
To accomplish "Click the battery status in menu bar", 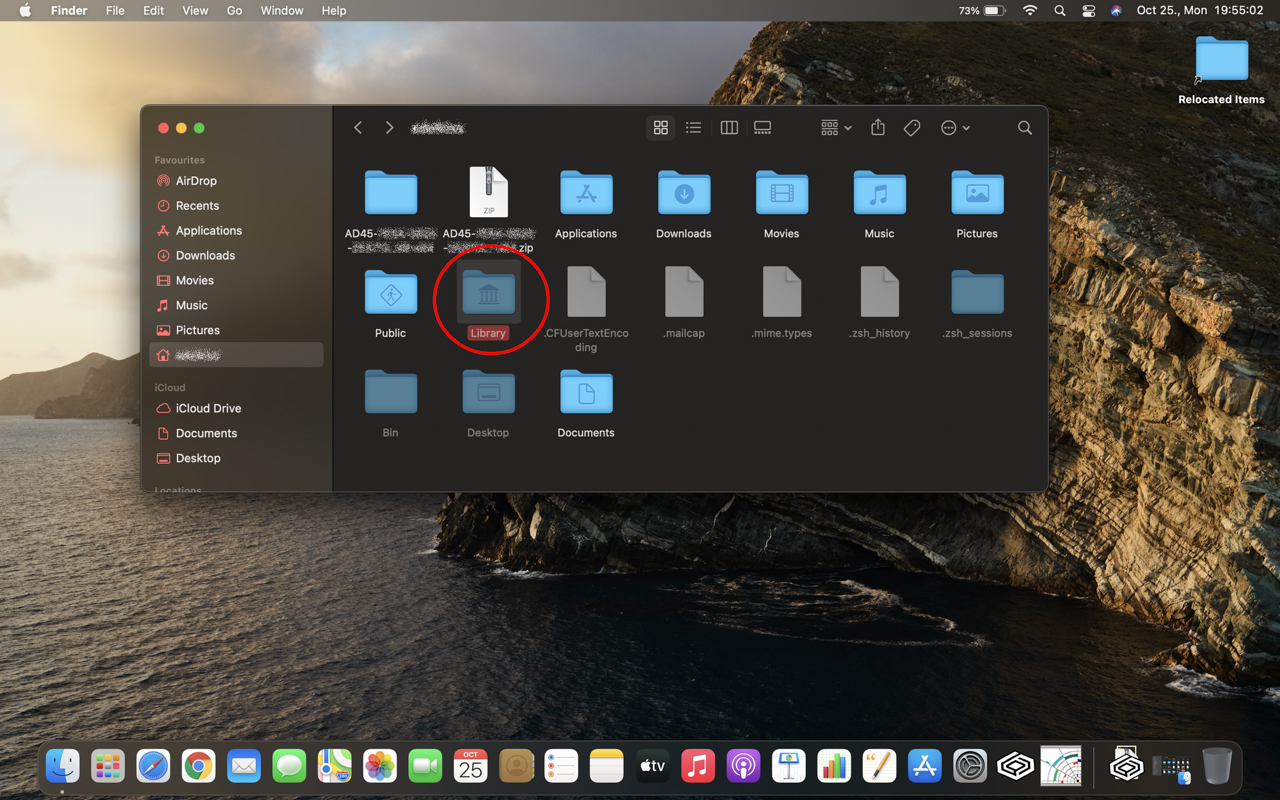I will (x=982, y=10).
